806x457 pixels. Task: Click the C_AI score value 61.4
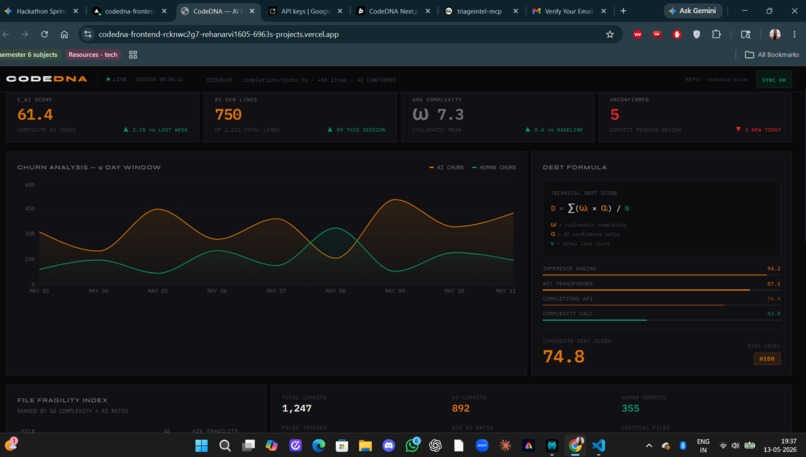point(35,114)
